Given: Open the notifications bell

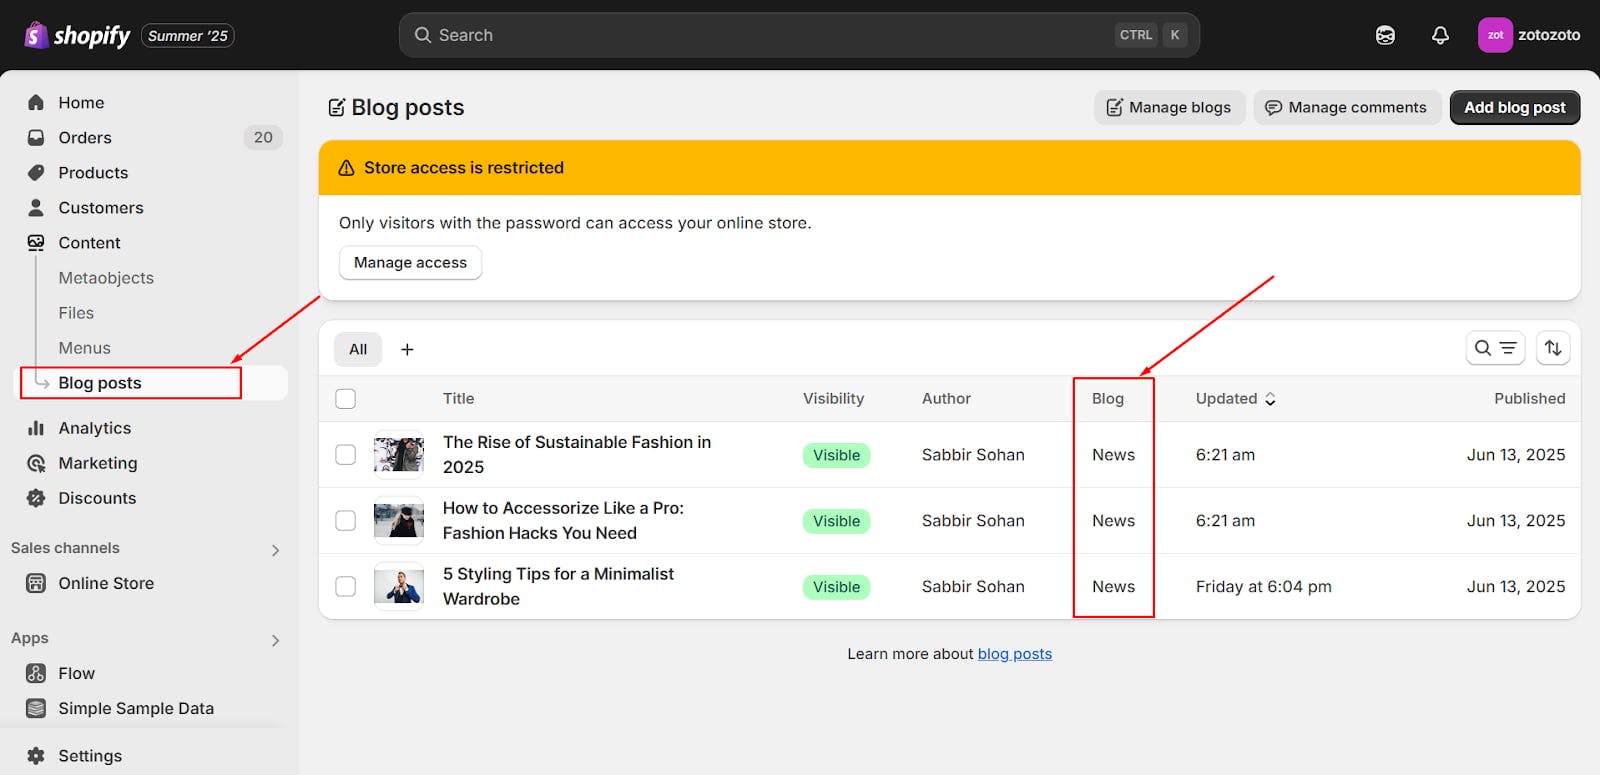Looking at the screenshot, I should [1440, 35].
